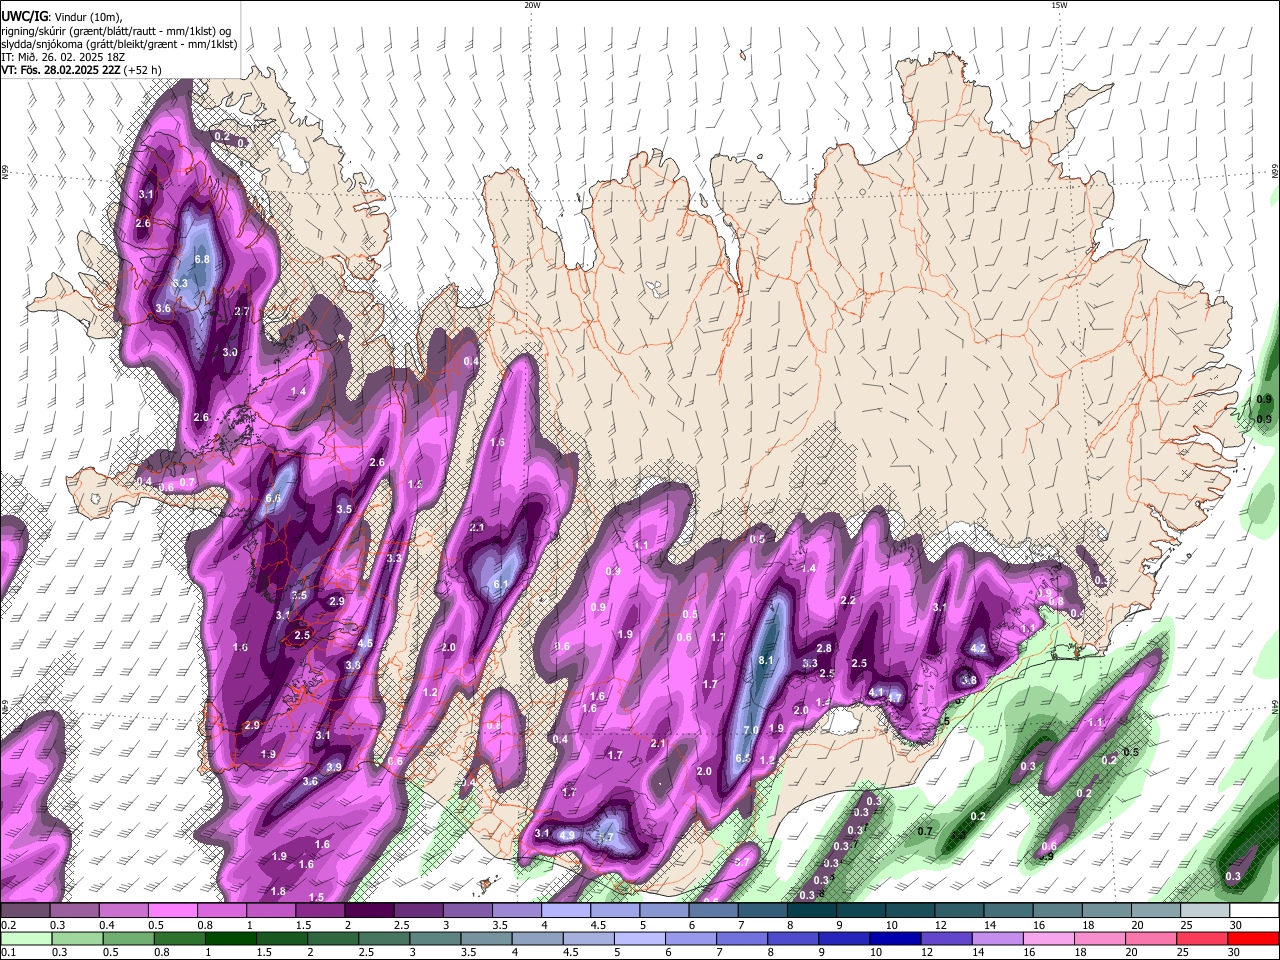Click the 3.0 value in the northwest
This screenshot has width=1280, height=960.
230,352
